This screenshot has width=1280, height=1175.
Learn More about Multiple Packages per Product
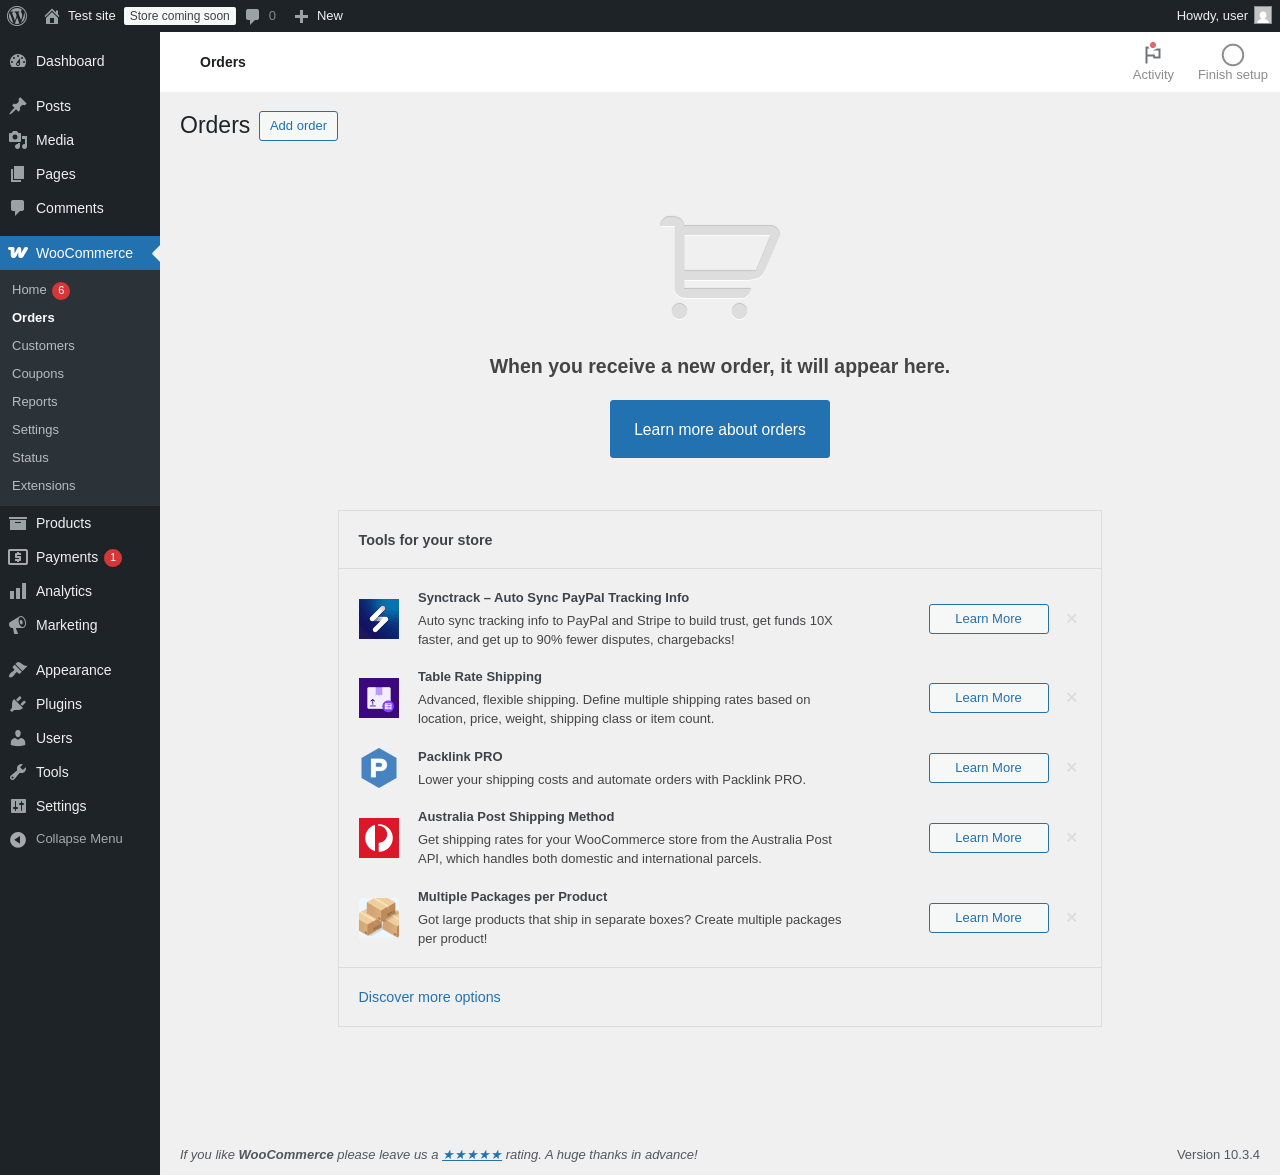pyautogui.click(x=988, y=918)
